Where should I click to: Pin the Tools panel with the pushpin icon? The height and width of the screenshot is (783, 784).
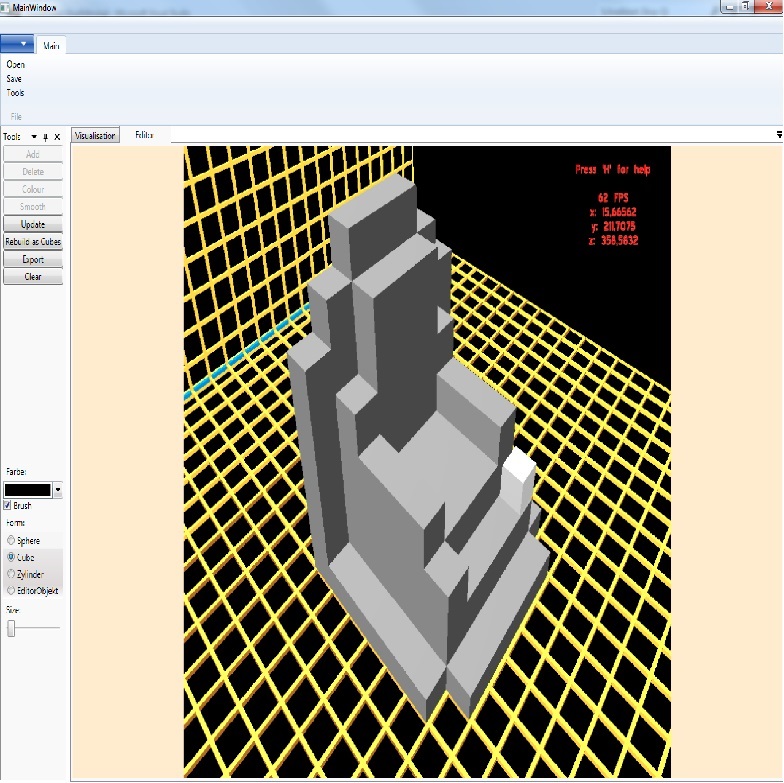[x=46, y=136]
